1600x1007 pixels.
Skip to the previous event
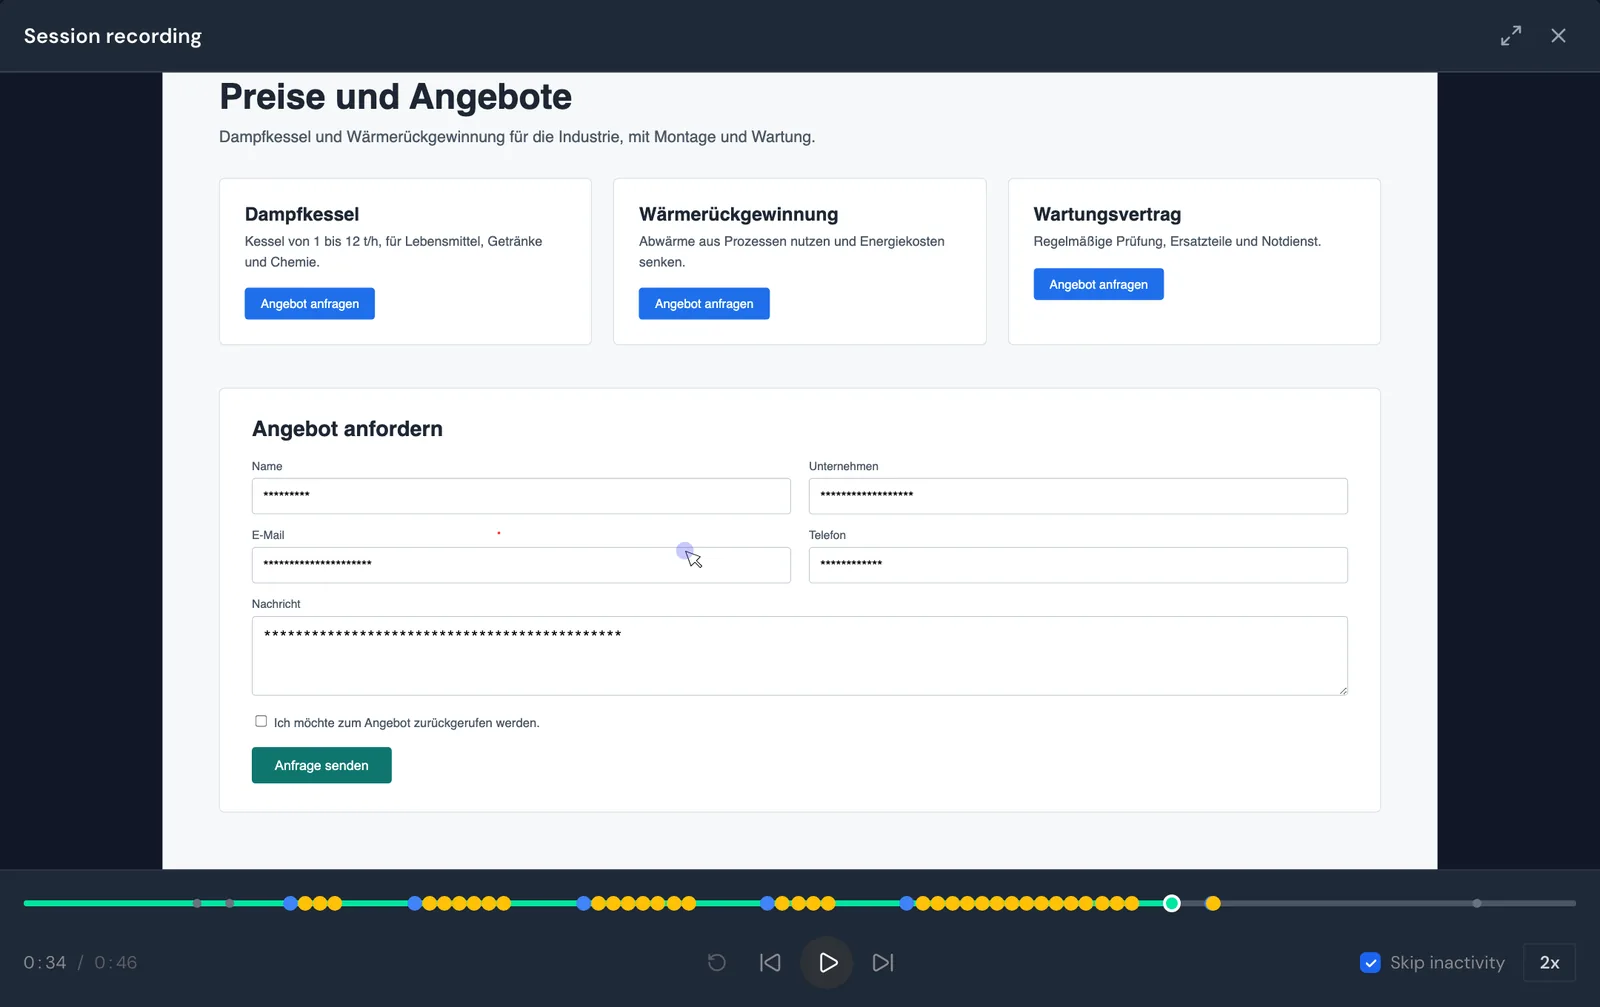pos(770,962)
